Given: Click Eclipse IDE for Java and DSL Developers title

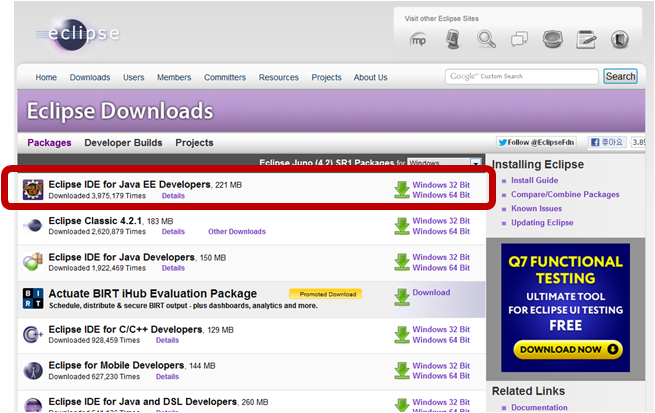Looking at the screenshot, I should coord(143,402).
